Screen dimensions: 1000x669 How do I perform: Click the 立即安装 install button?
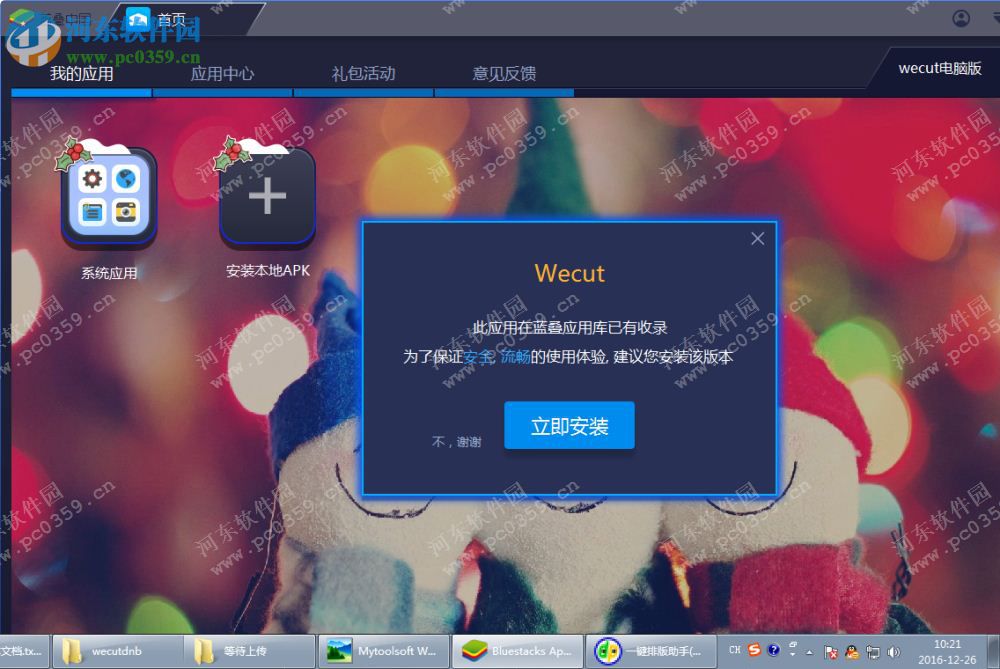pyautogui.click(x=569, y=424)
